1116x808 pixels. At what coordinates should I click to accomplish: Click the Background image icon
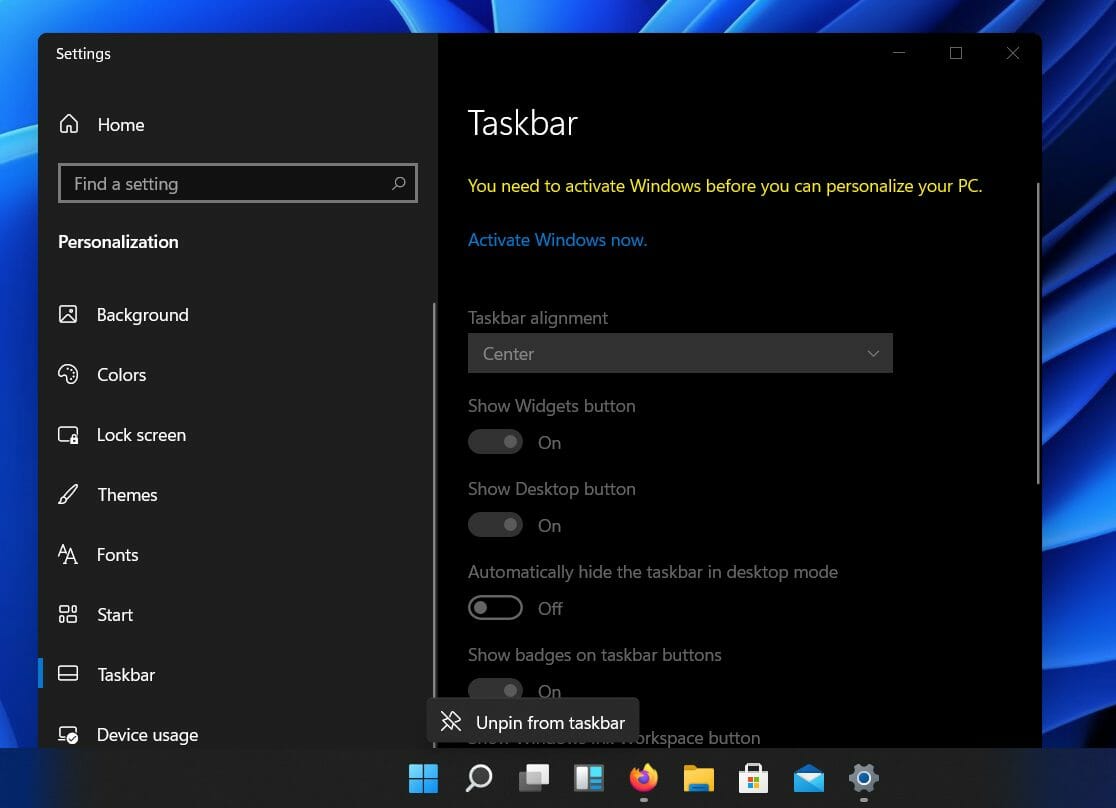pos(68,314)
